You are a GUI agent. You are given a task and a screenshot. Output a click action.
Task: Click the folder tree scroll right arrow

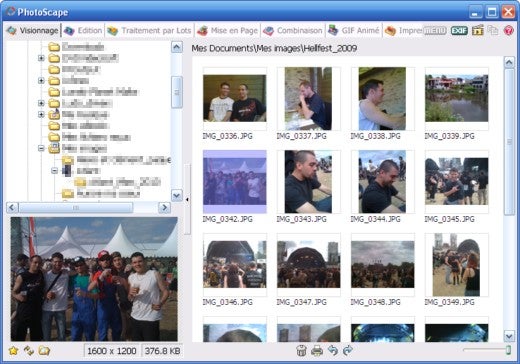tap(164, 208)
